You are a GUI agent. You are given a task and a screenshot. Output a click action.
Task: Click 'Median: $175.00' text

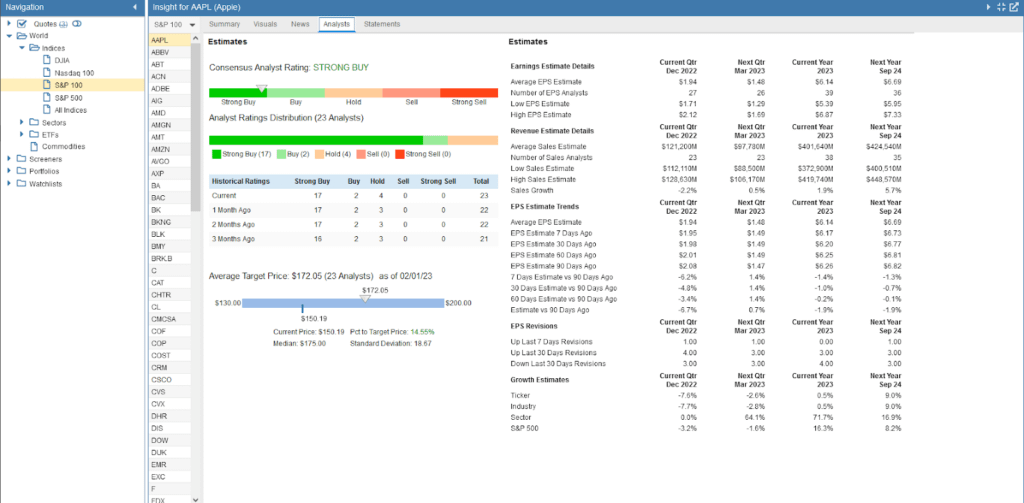[299, 343]
